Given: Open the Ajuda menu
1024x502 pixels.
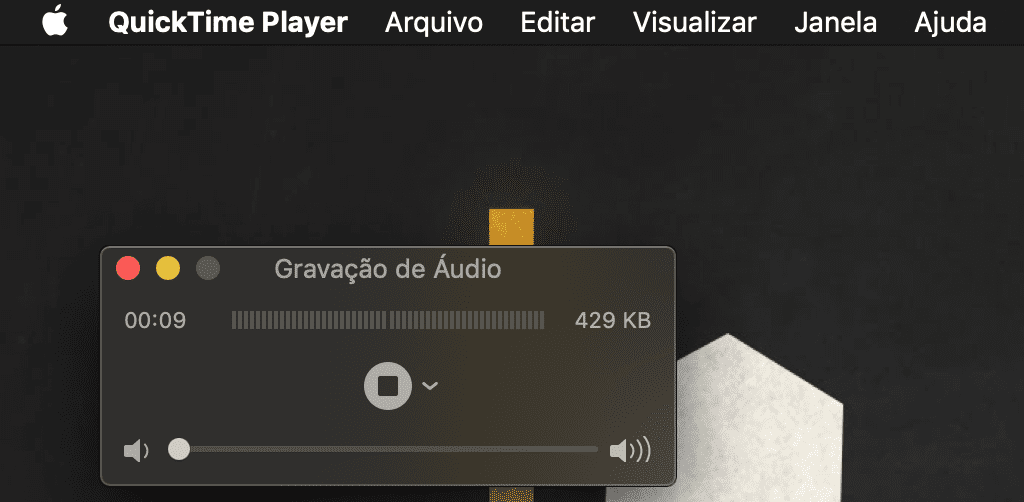Looking at the screenshot, I should tap(950, 23).
